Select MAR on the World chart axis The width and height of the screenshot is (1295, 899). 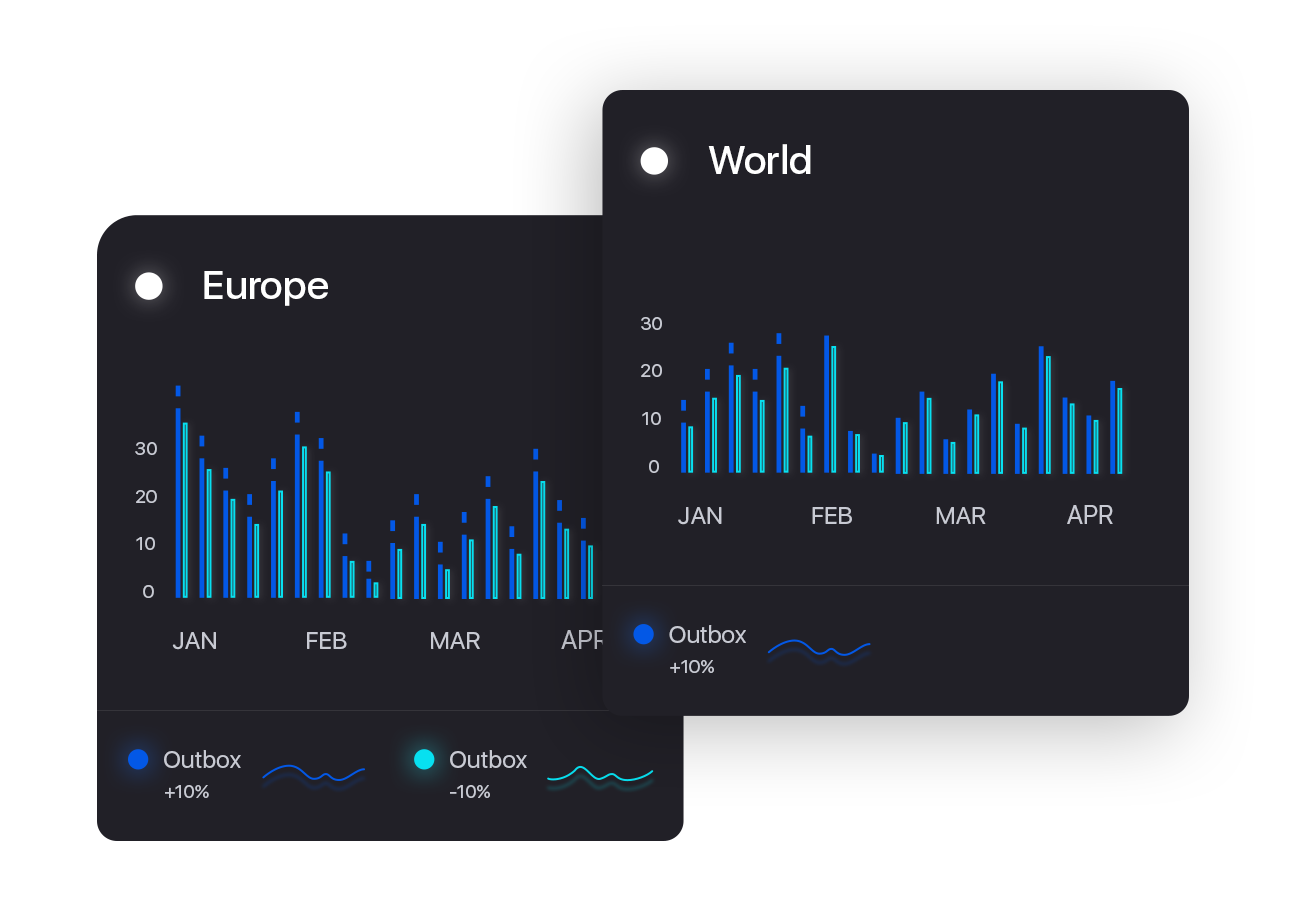tap(960, 516)
